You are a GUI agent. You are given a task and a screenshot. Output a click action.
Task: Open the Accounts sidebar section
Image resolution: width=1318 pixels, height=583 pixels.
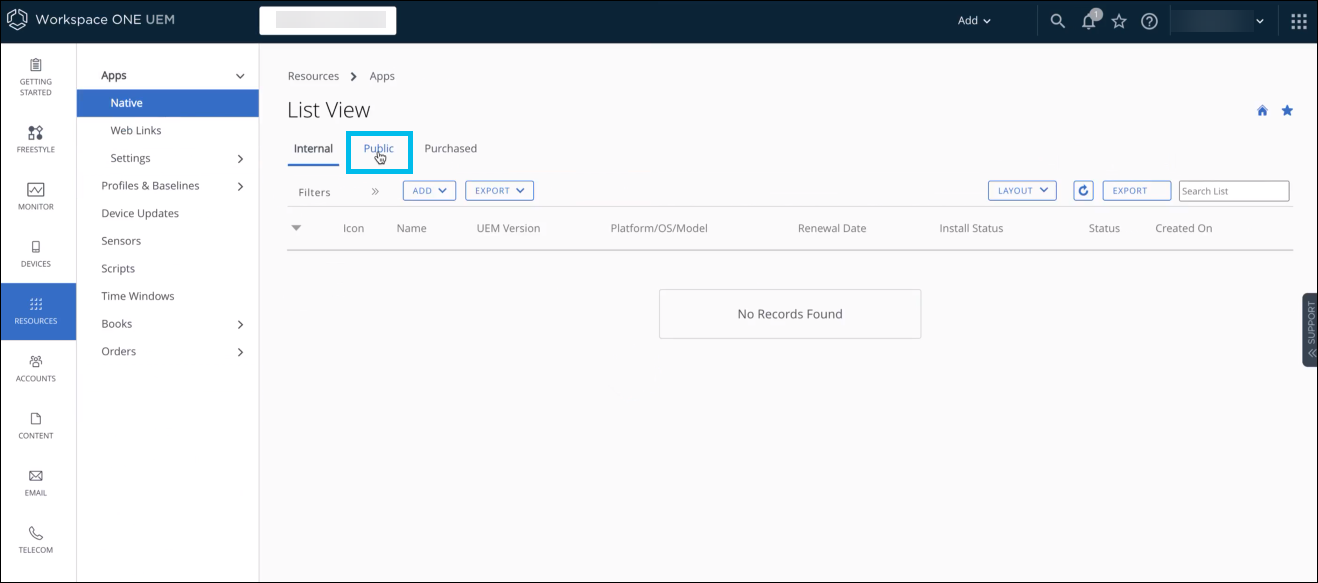36,368
